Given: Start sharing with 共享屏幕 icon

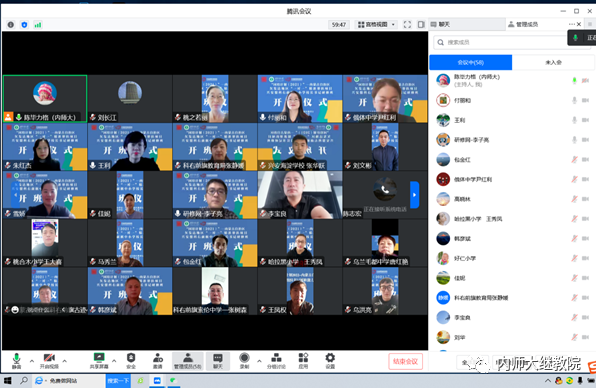Looking at the screenshot, I should coord(99,361).
